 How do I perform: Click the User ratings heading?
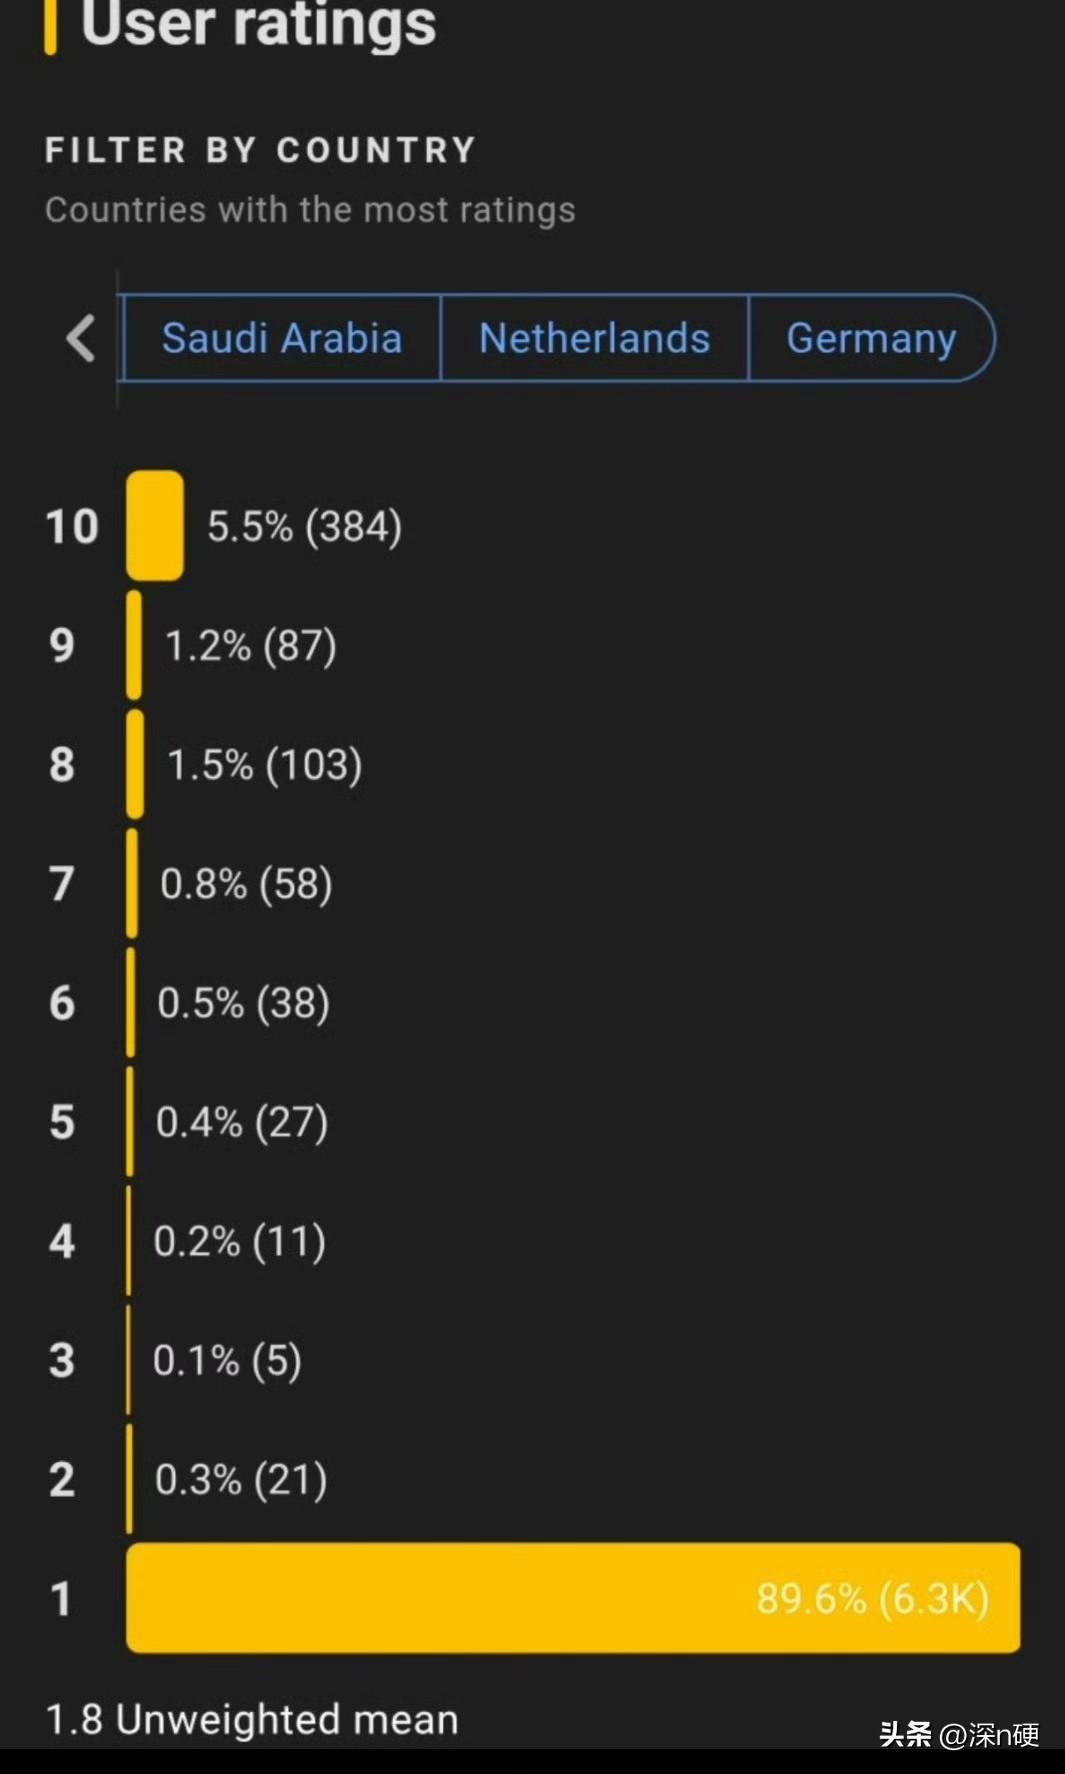[x=258, y=24]
